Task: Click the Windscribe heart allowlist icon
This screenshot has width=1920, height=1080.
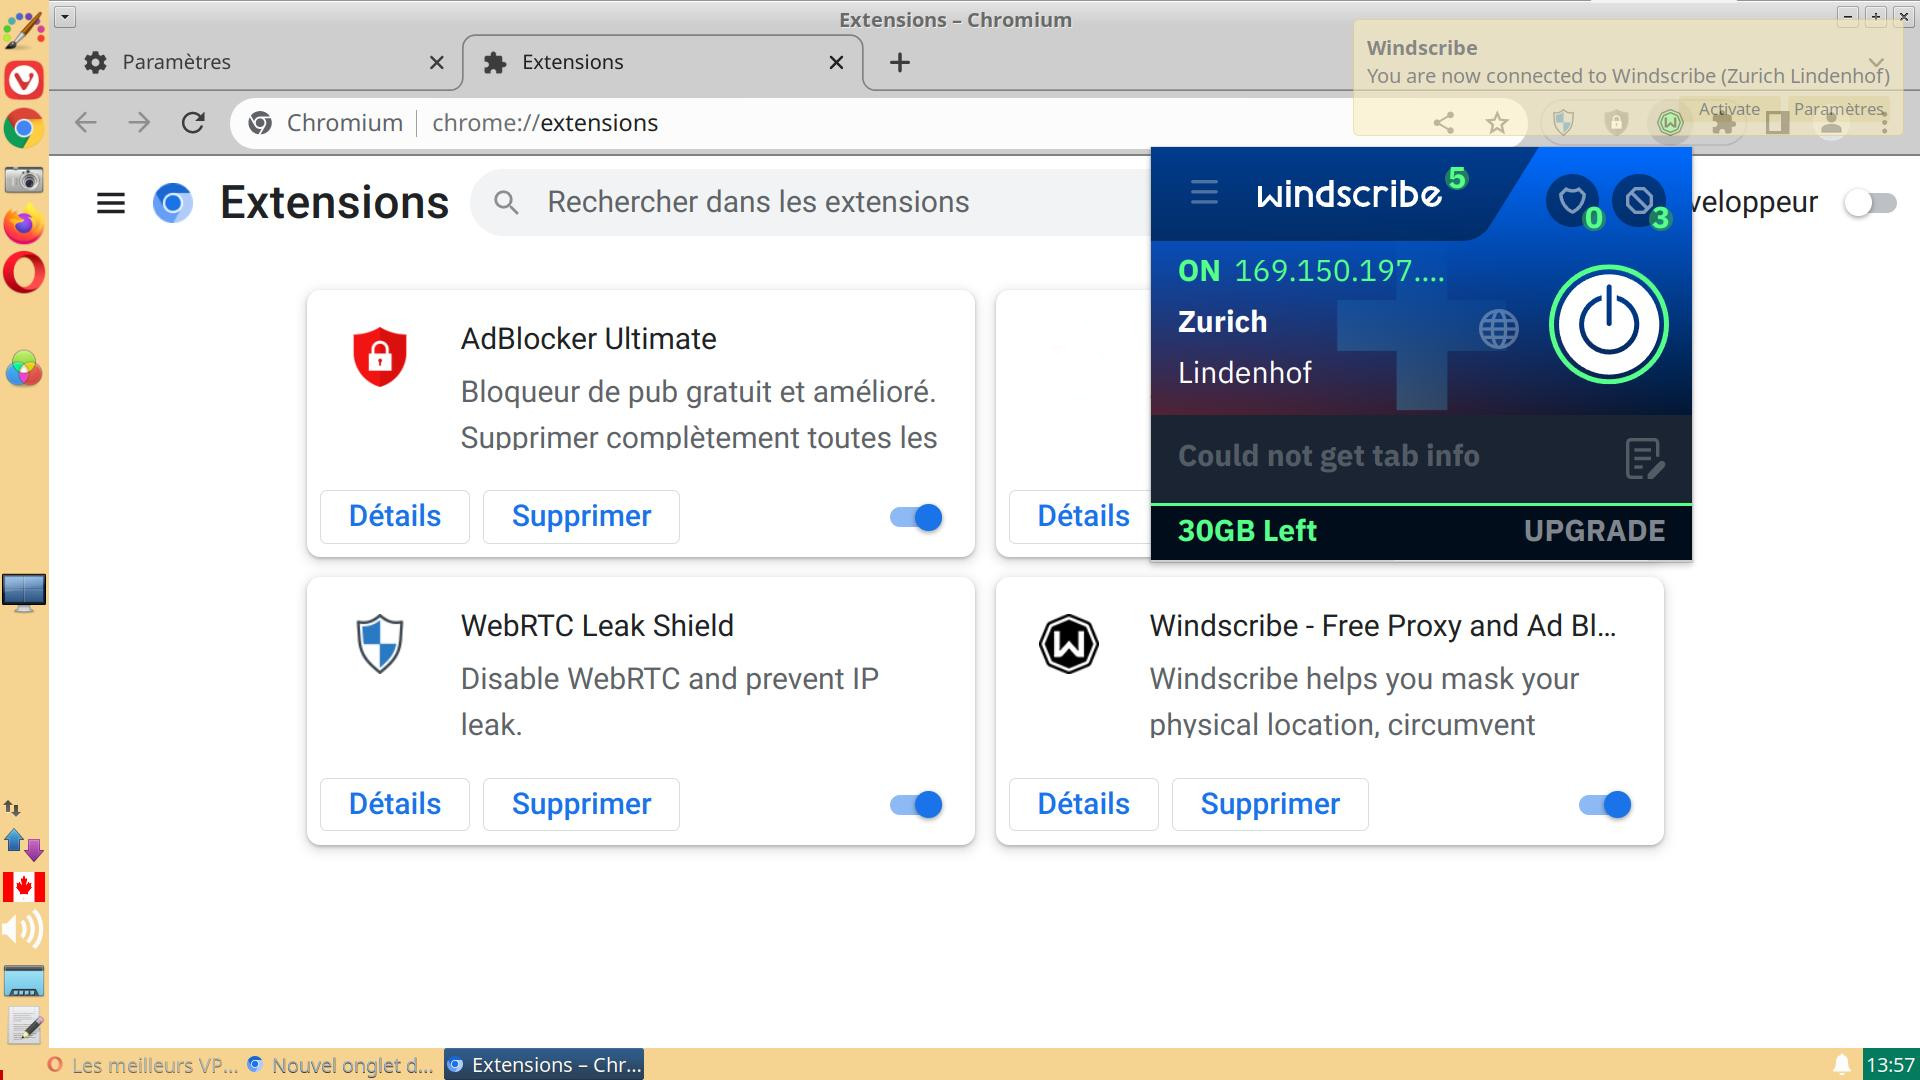Action: [x=1572, y=201]
